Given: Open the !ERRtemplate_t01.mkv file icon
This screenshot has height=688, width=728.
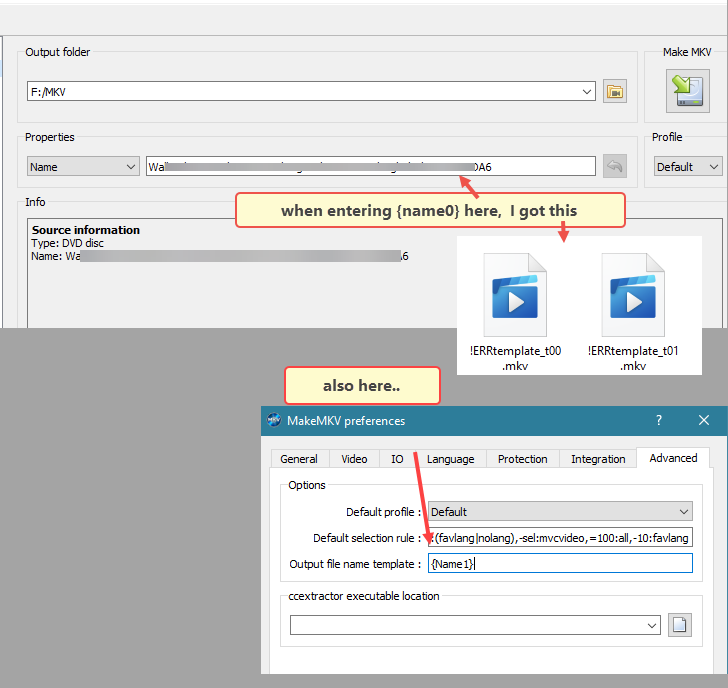Looking at the screenshot, I should coord(633,295).
